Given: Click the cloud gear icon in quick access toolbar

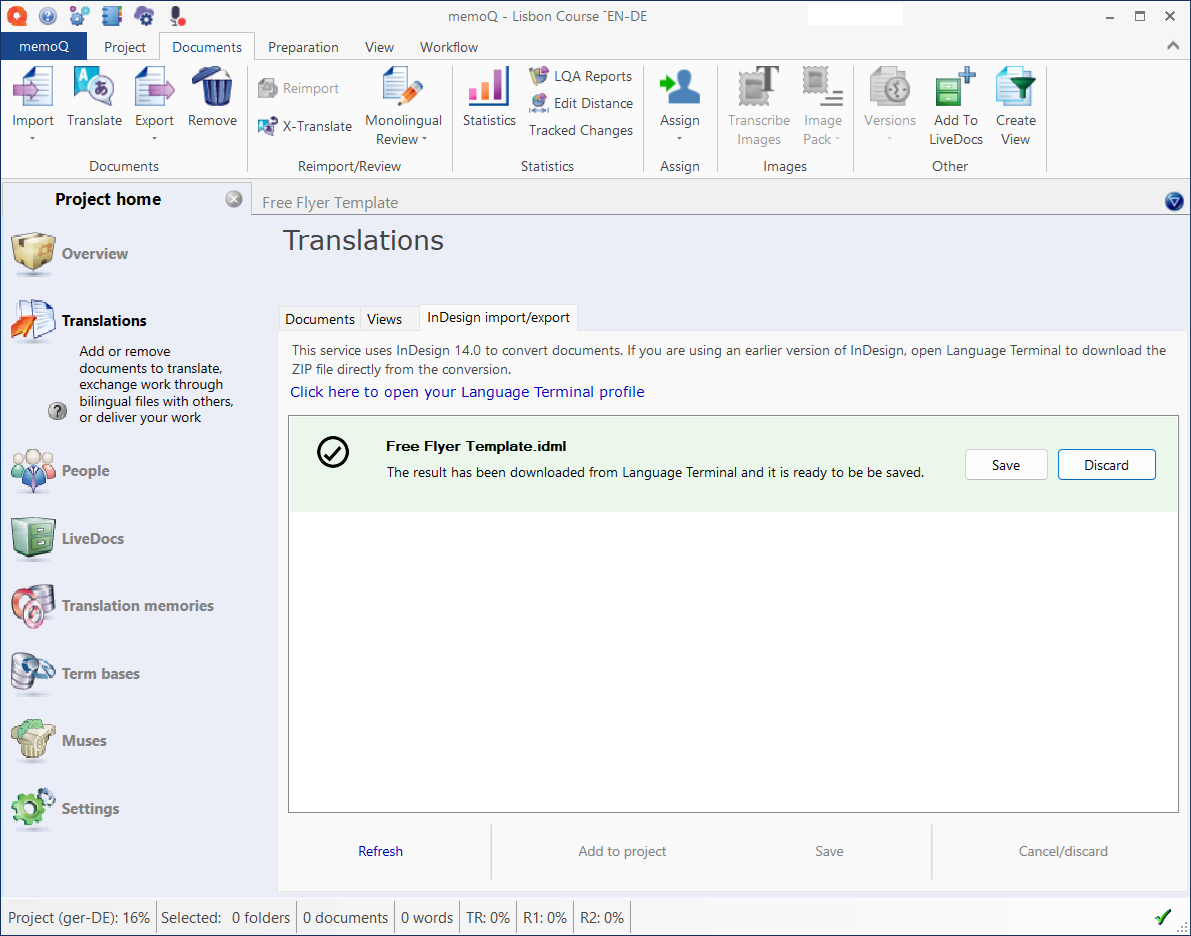Looking at the screenshot, I should point(144,15).
